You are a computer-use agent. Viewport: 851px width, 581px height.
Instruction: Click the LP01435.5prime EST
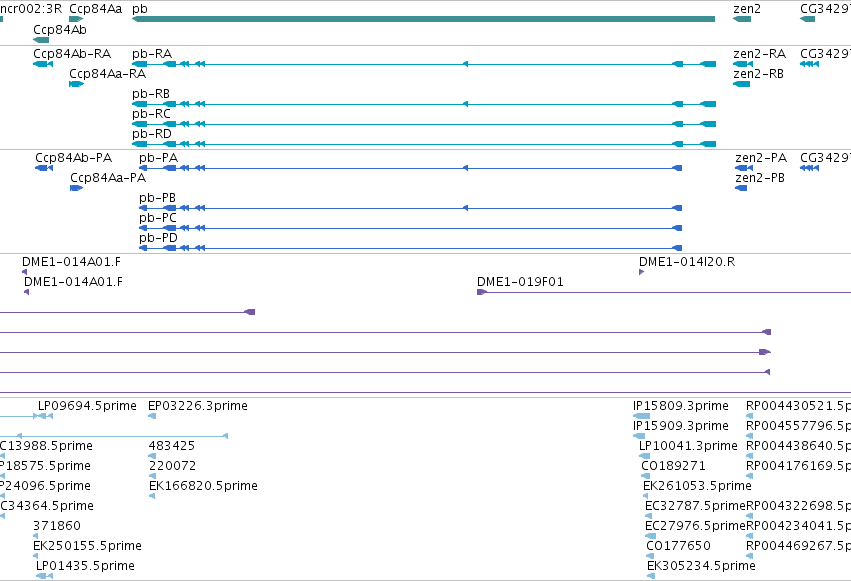pos(45,576)
